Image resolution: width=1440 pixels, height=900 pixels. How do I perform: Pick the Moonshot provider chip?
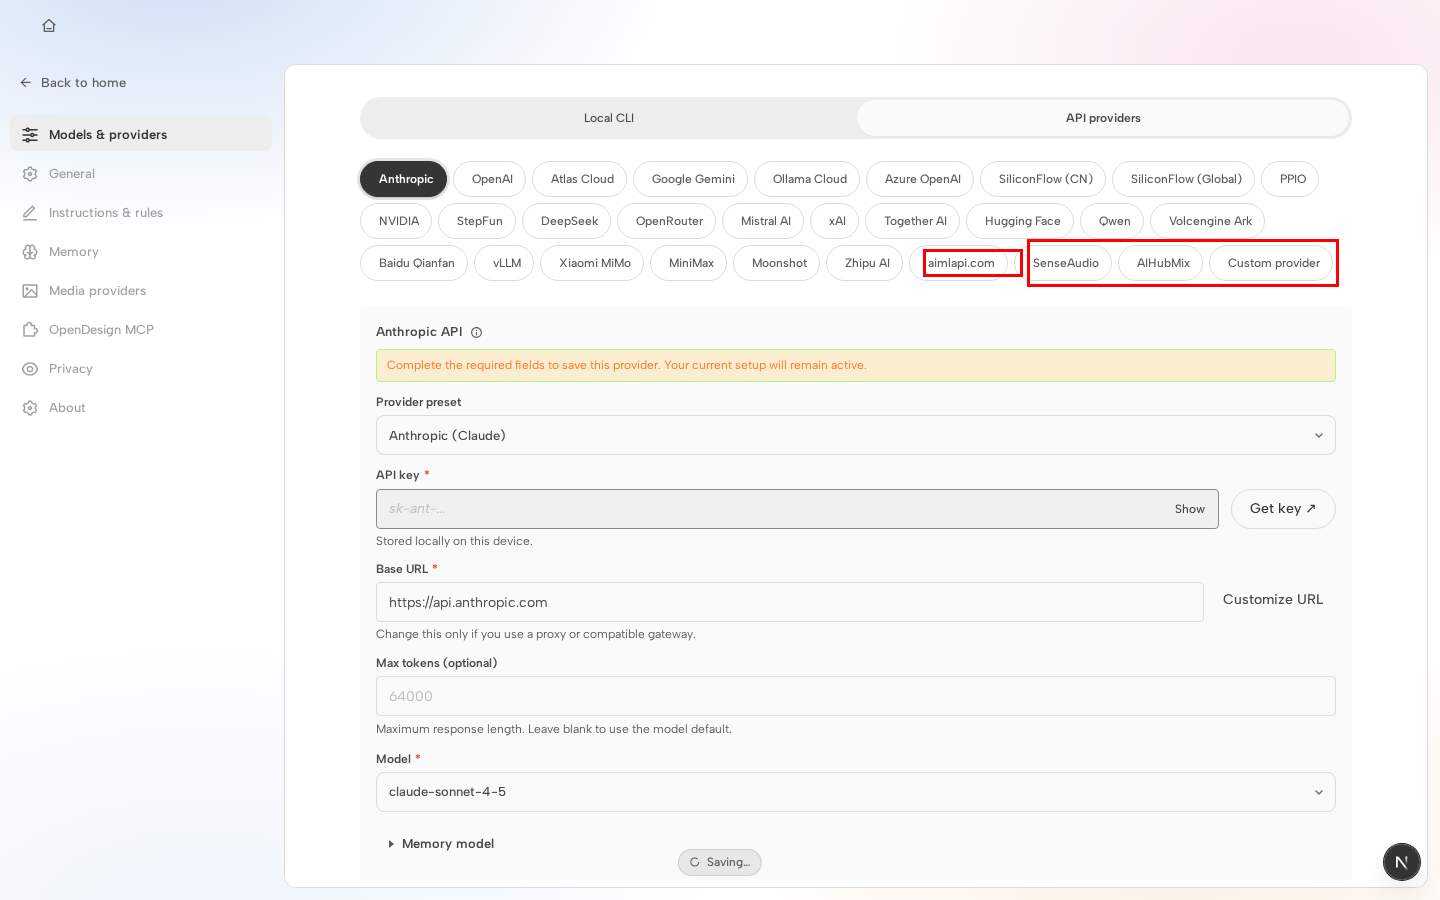[x=778, y=263]
